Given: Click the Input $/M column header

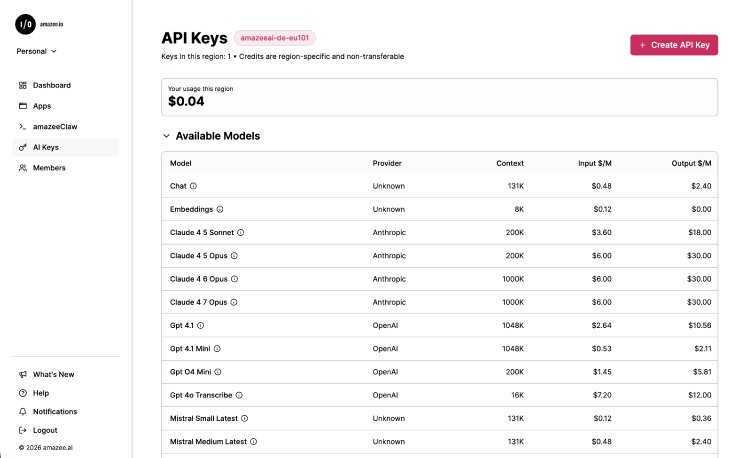Looking at the screenshot, I should 595,163.
